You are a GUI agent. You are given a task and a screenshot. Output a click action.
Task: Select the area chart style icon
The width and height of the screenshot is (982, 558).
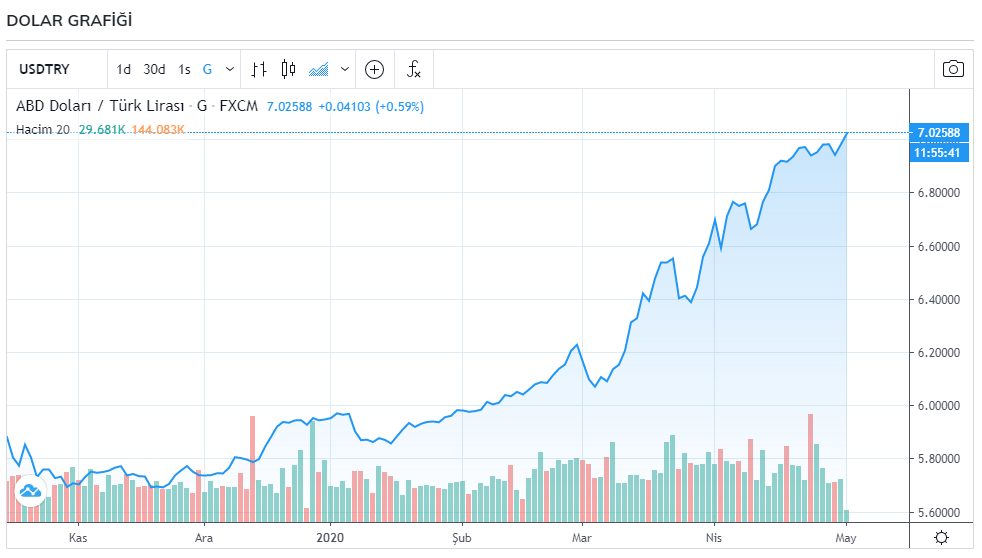tap(319, 69)
